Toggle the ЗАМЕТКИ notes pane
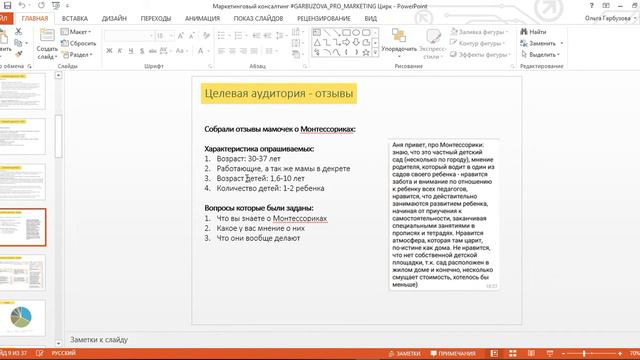 (x=404, y=353)
